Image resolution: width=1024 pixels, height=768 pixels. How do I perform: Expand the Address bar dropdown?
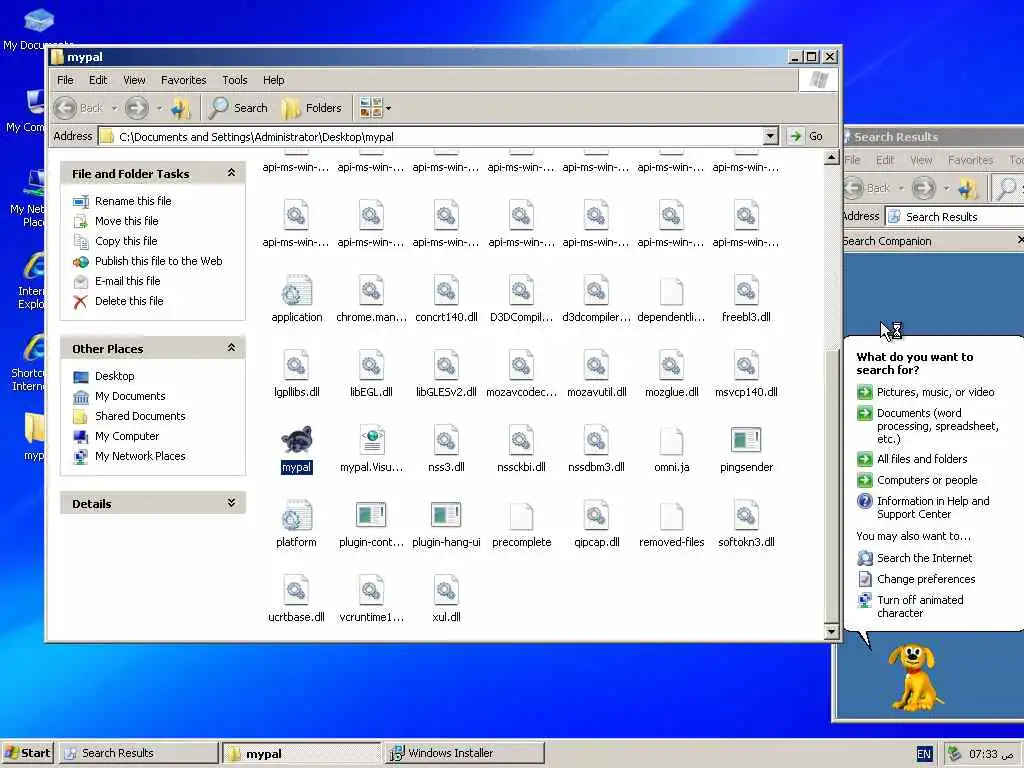(771, 136)
